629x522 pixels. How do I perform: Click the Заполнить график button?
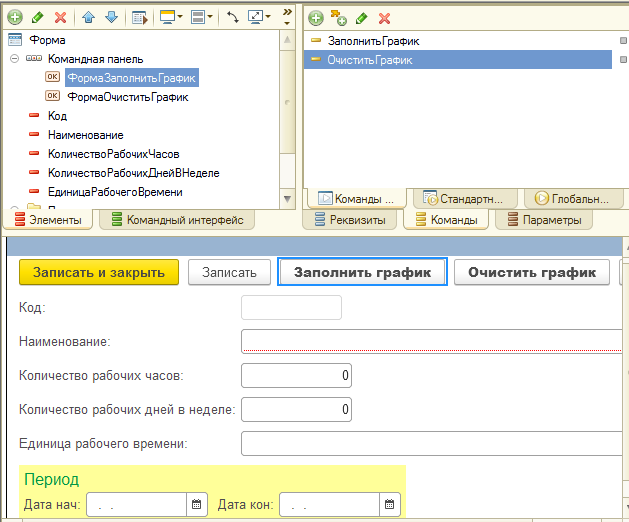(361, 272)
